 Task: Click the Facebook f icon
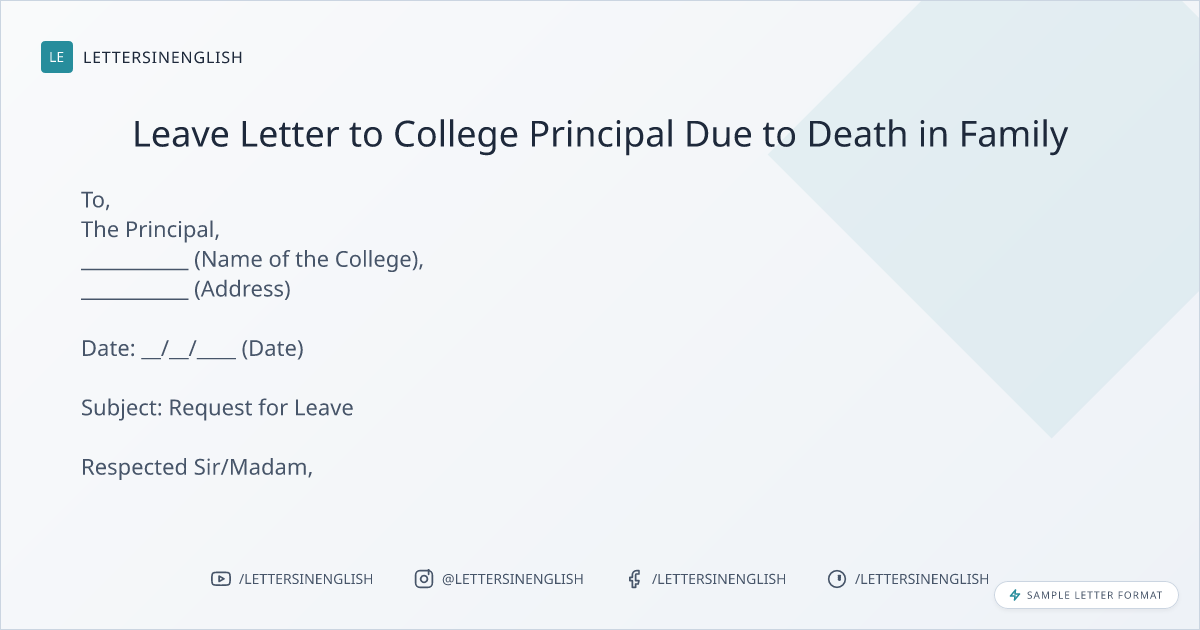click(634, 579)
